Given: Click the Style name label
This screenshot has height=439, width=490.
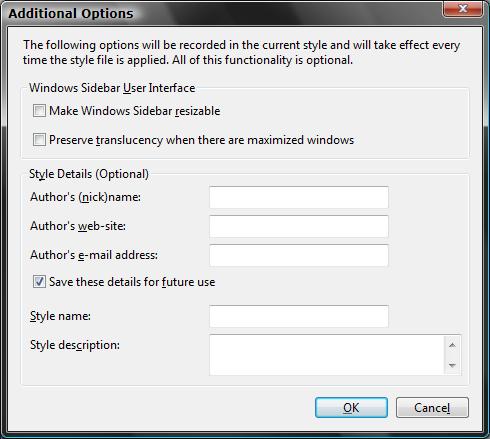Looking at the screenshot, I should tap(60, 316).
